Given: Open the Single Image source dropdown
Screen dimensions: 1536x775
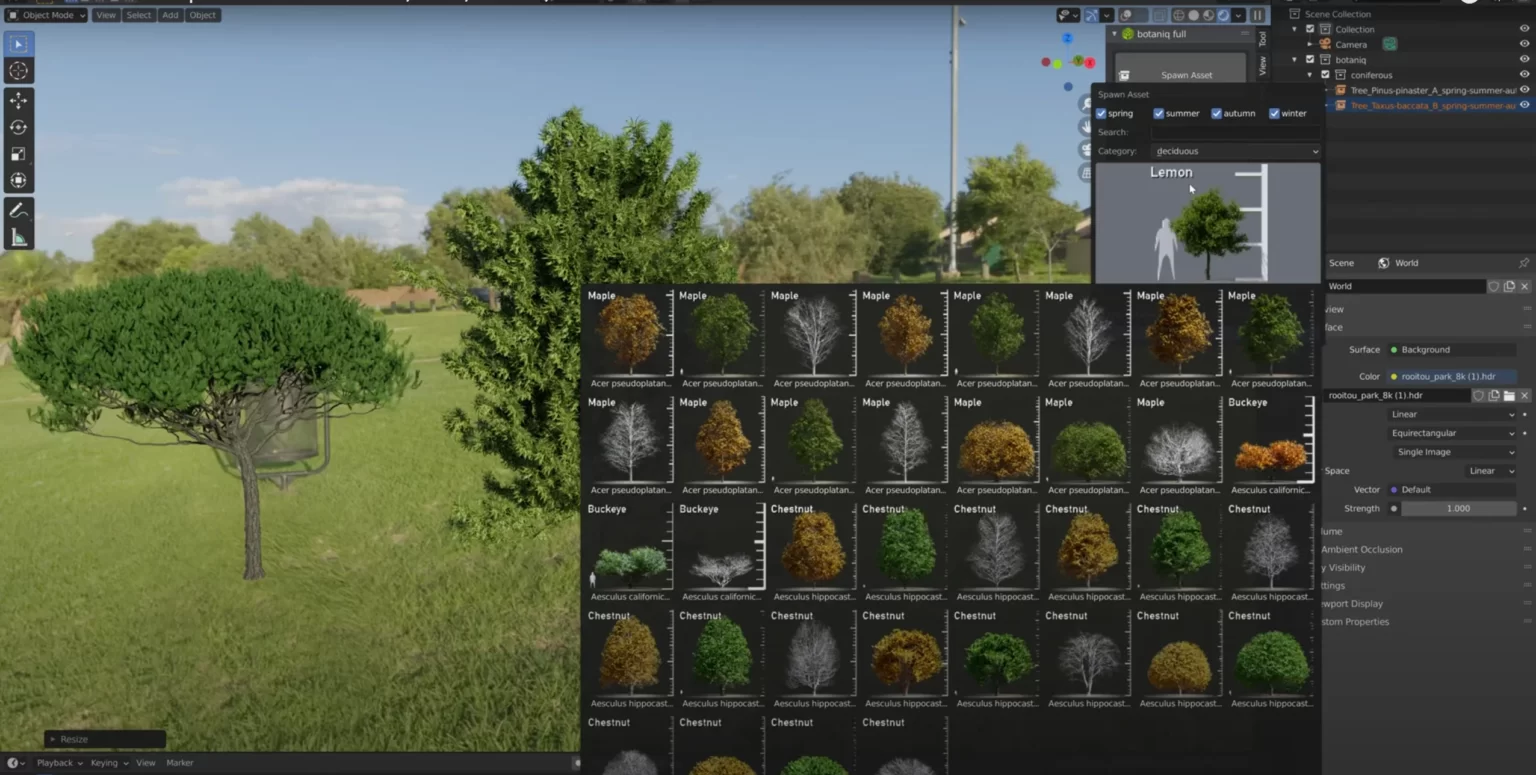Looking at the screenshot, I should [x=1455, y=452].
